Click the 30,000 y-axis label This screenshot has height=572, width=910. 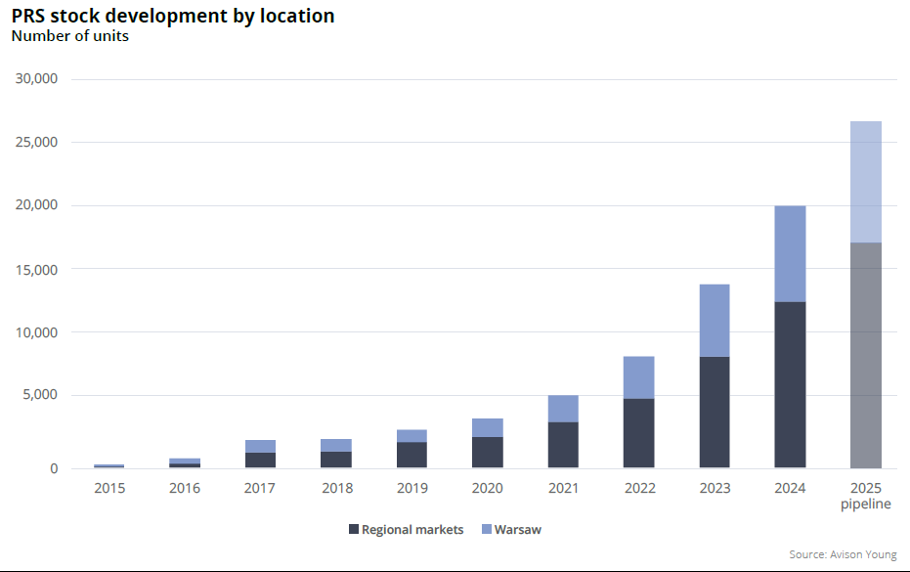tap(38, 79)
